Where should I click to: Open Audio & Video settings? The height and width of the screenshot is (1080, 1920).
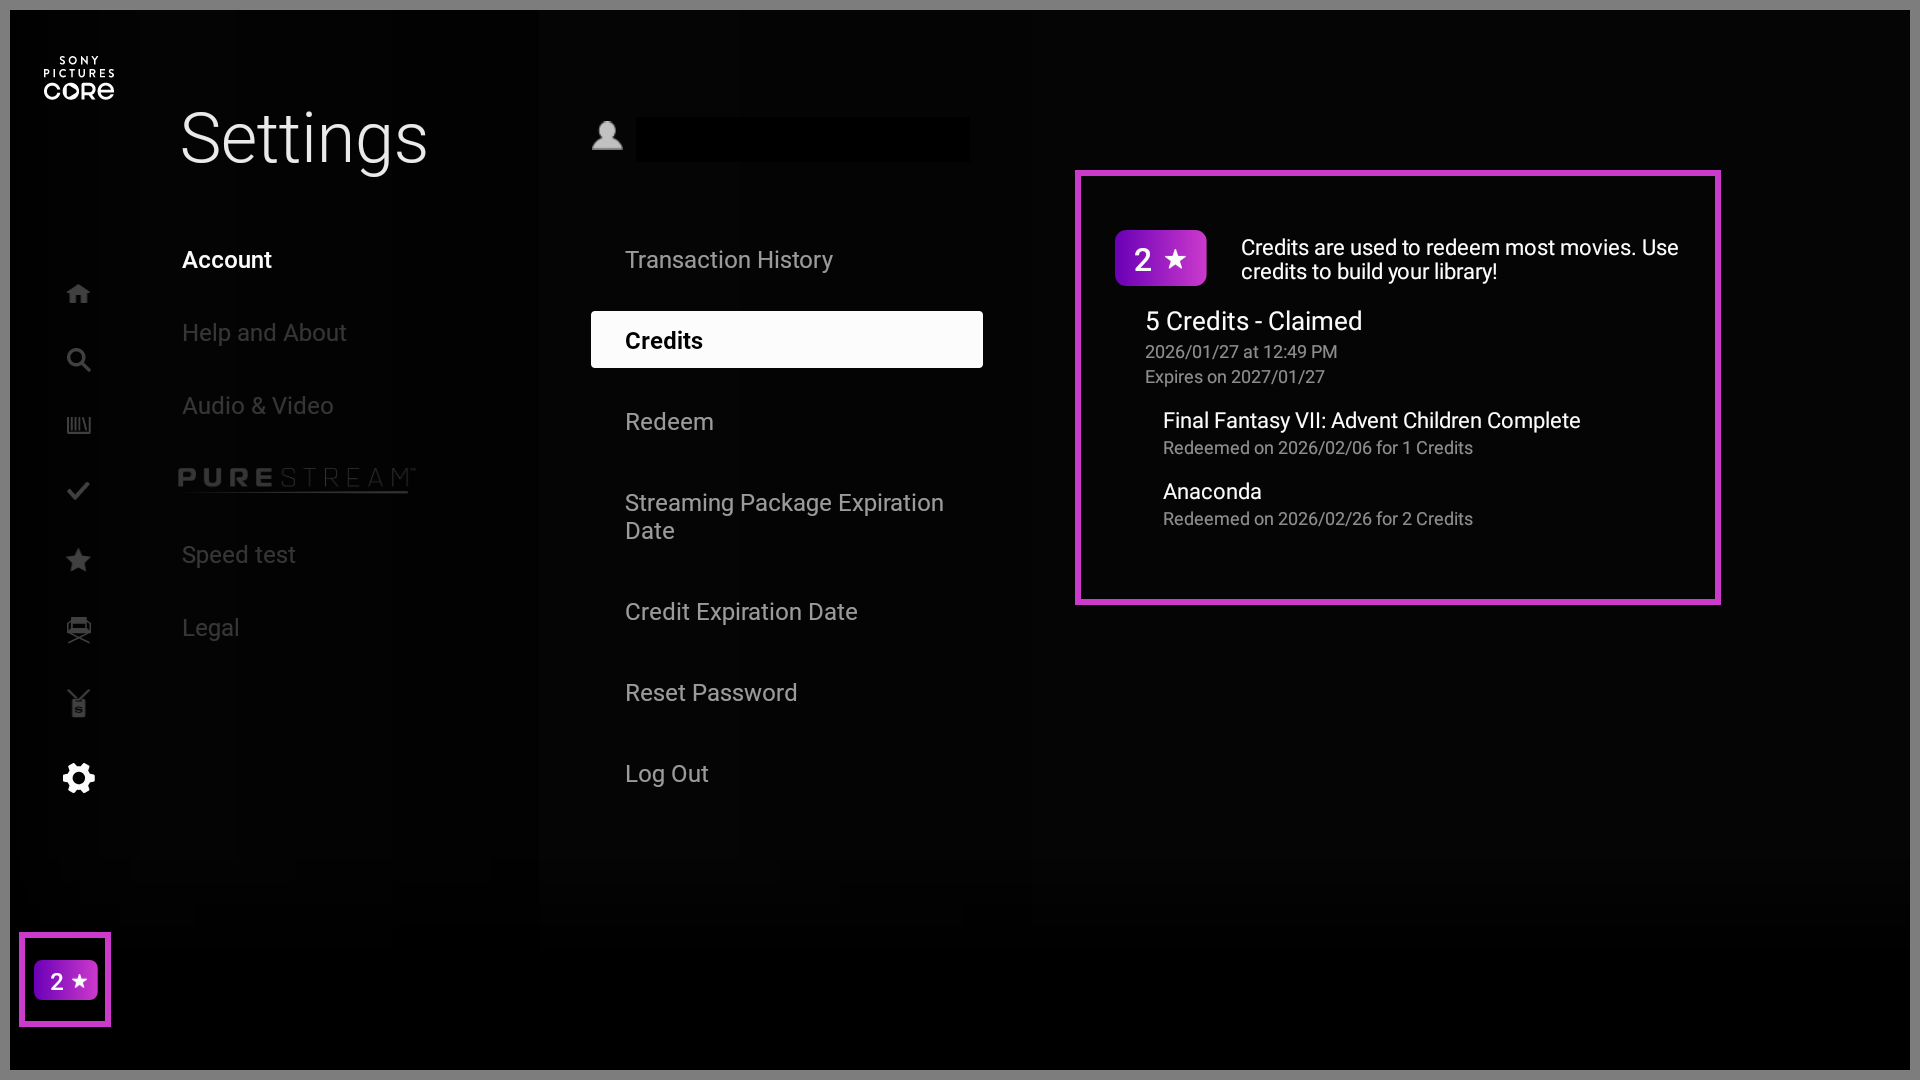pyautogui.click(x=258, y=406)
